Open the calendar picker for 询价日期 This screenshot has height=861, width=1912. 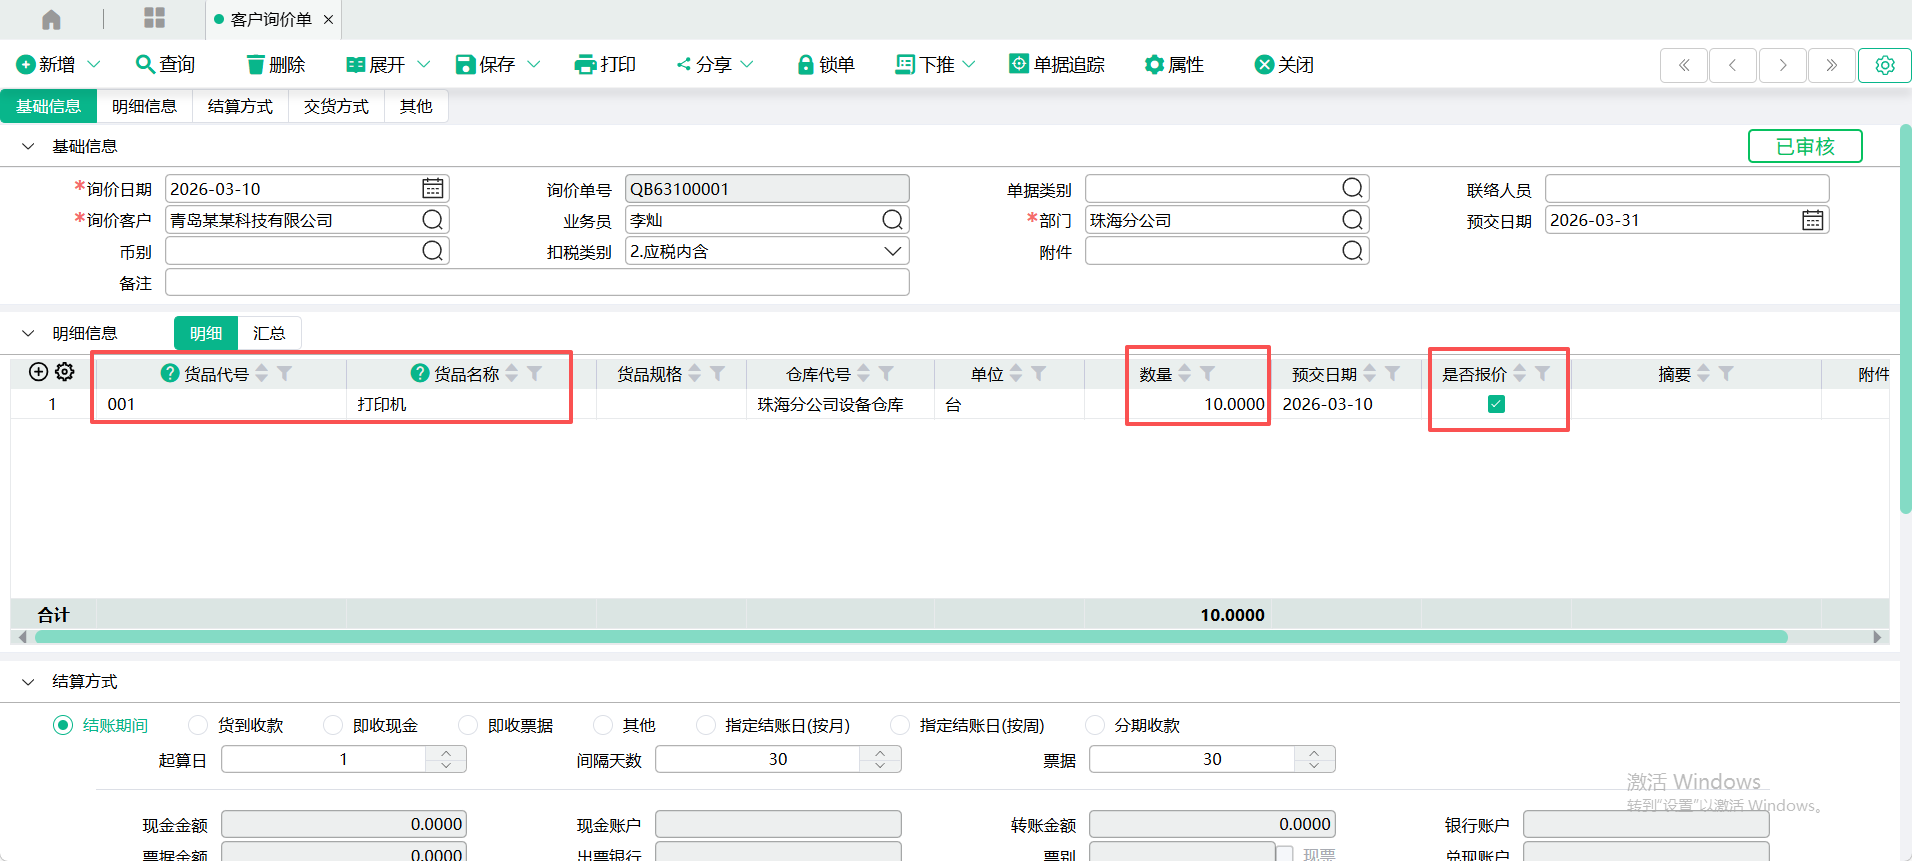point(432,189)
